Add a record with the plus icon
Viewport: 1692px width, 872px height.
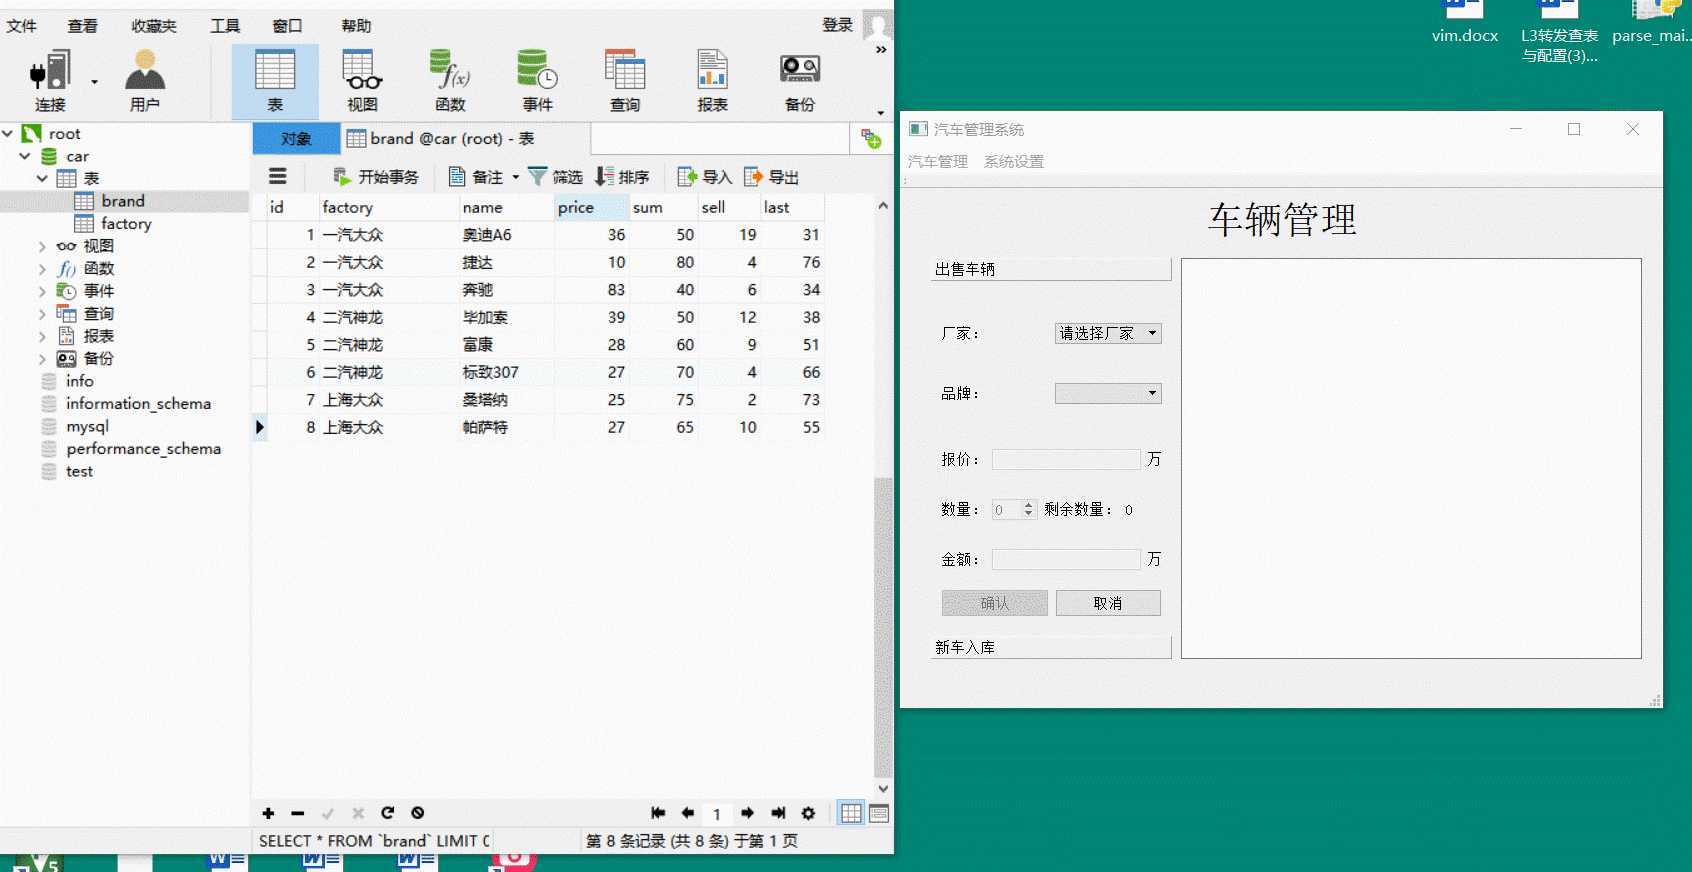pyautogui.click(x=268, y=813)
